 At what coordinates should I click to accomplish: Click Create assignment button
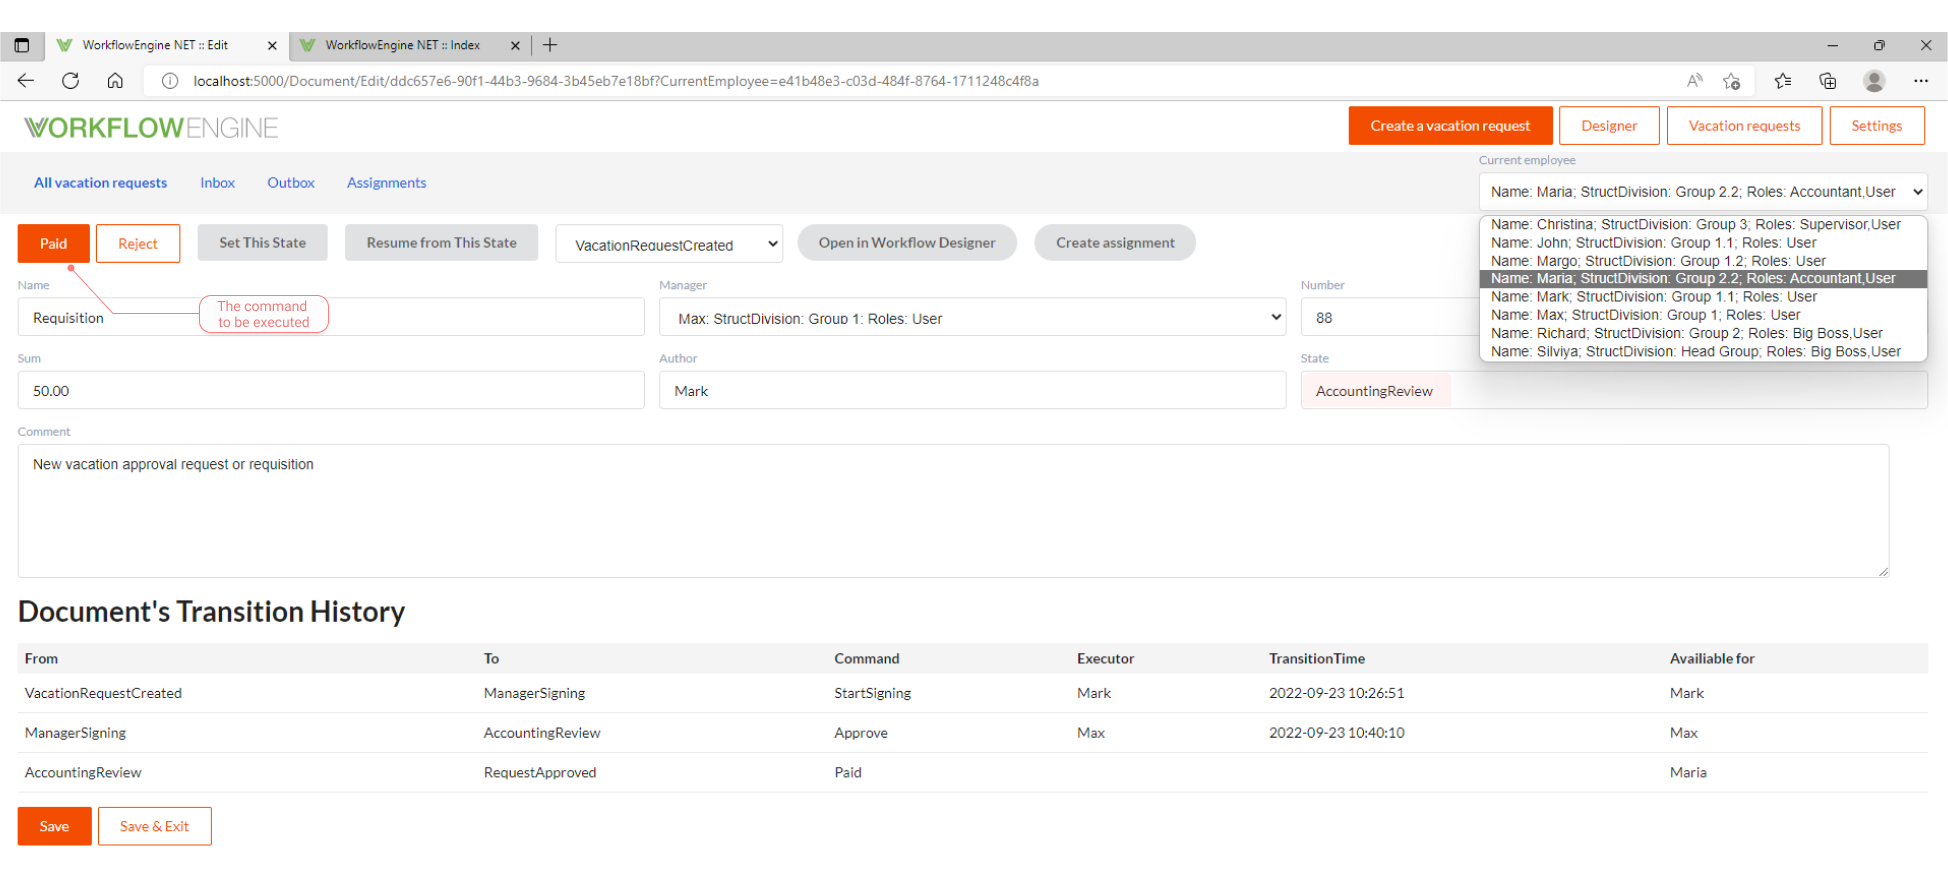pyautogui.click(x=1115, y=242)
